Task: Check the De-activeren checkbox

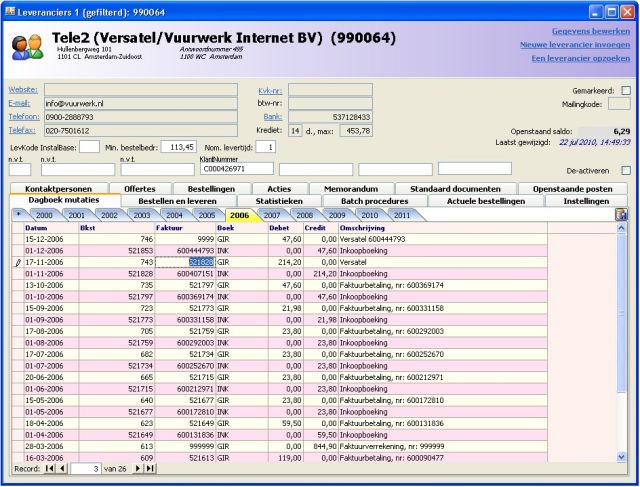Action: [x=625, y=170]
